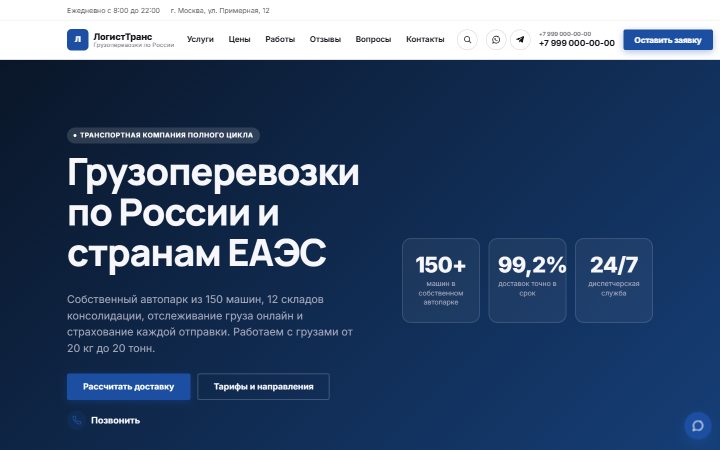Open the Цены section
Image resolution: width=720 pixels, height=450 pixels.
pos(239,39)
